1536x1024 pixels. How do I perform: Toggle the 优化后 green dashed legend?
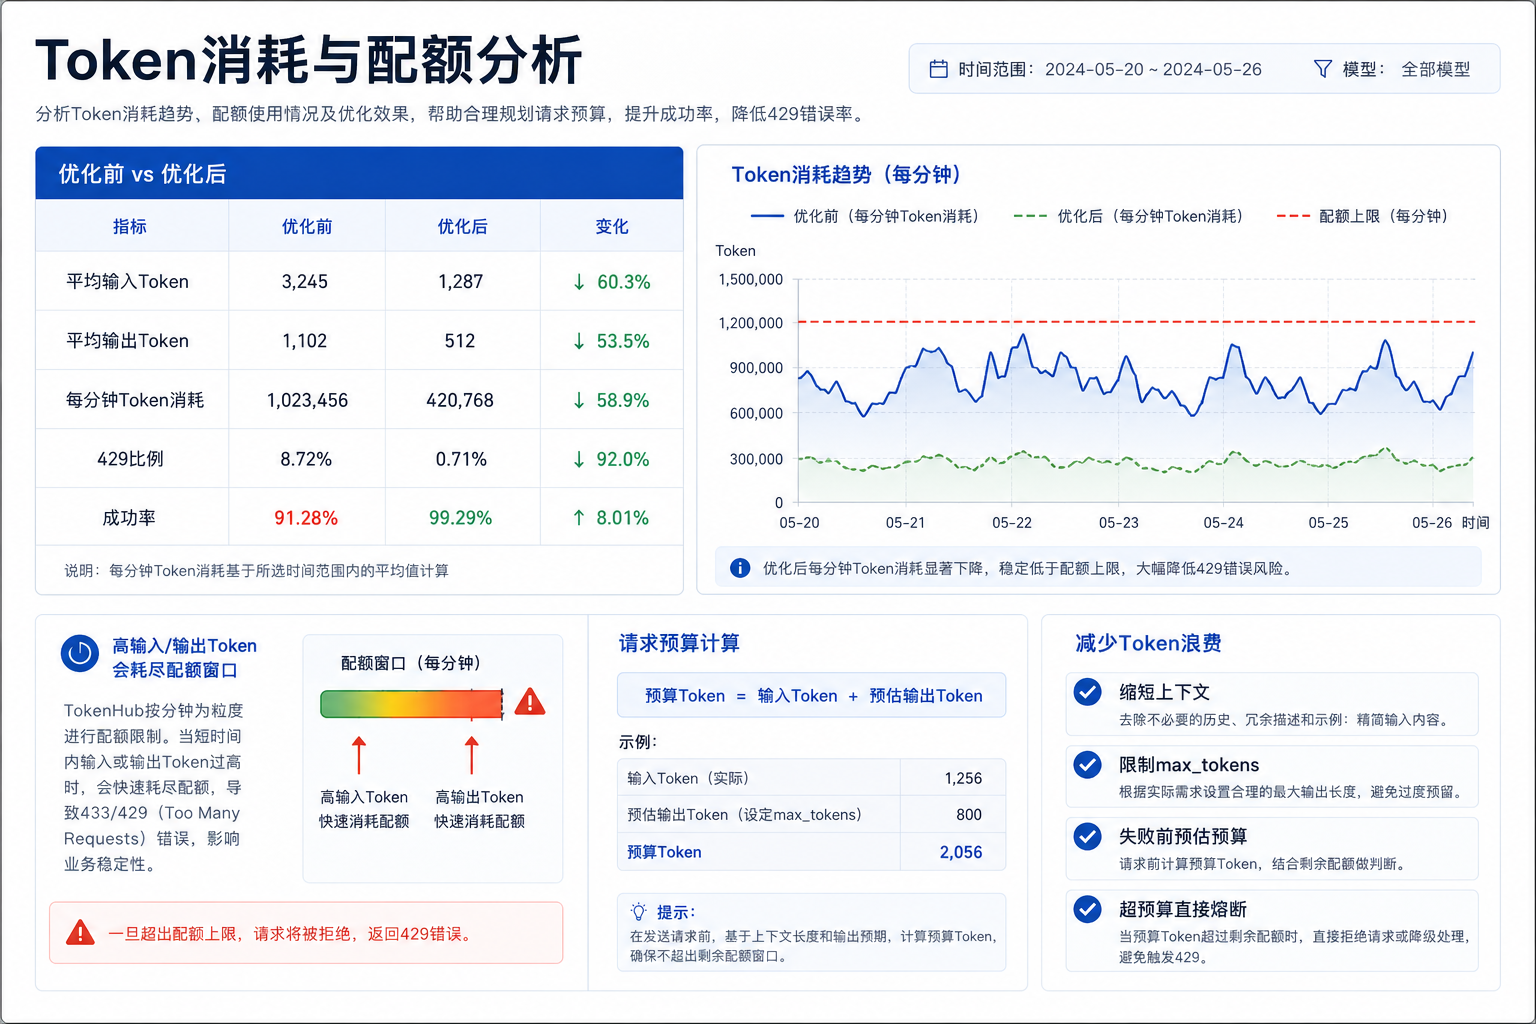pos(1128,216)
